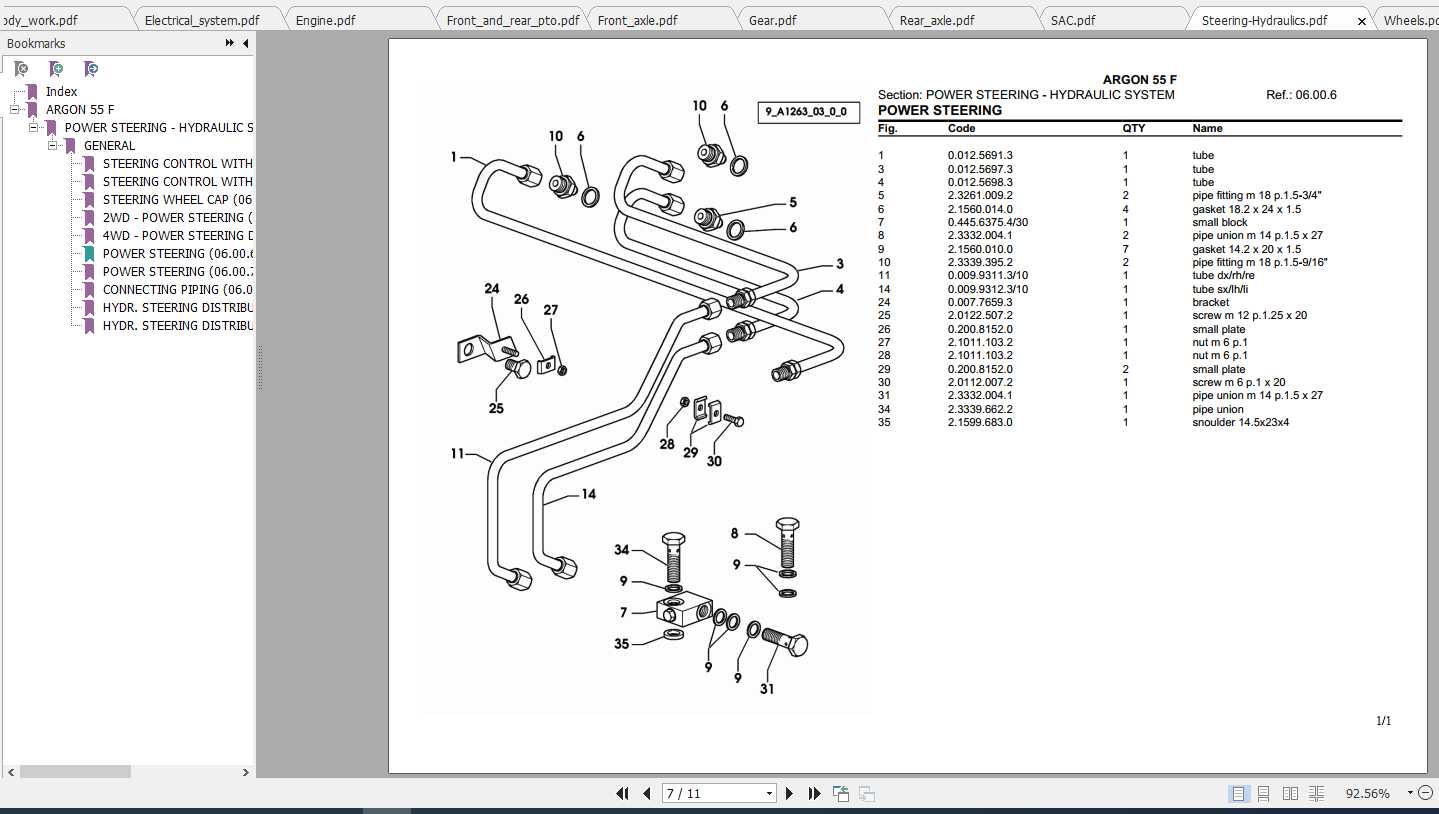
Task: Click the previous view history icon
Action: (x=840, y=793)
